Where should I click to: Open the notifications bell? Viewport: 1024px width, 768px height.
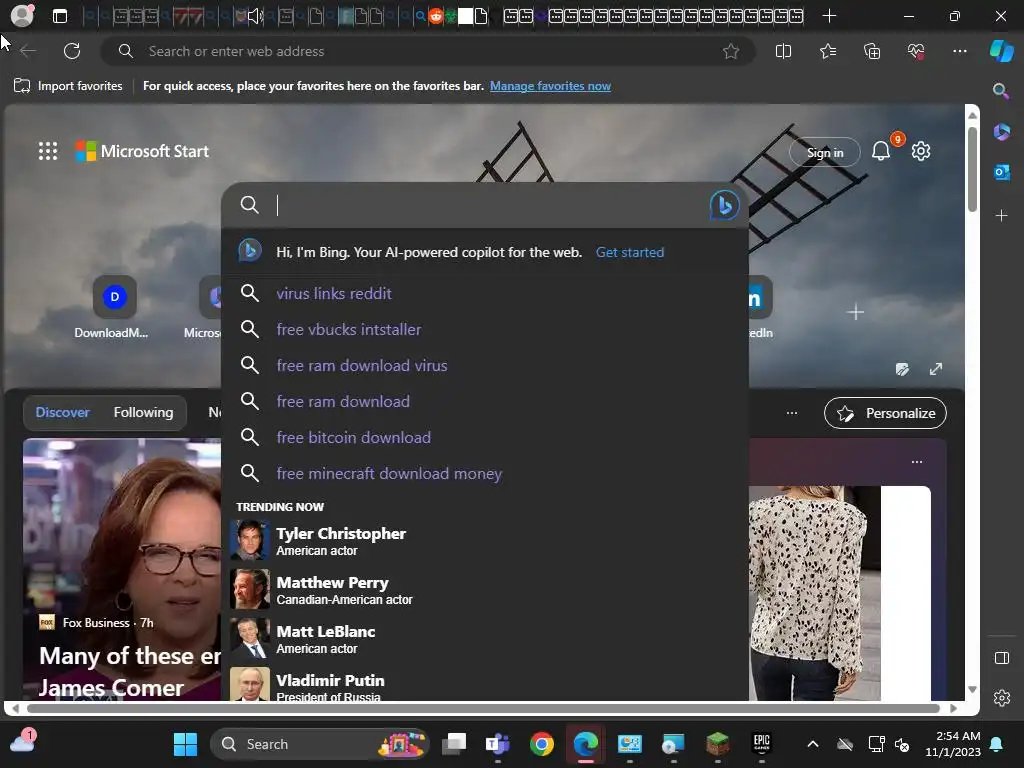click(880, 152)
